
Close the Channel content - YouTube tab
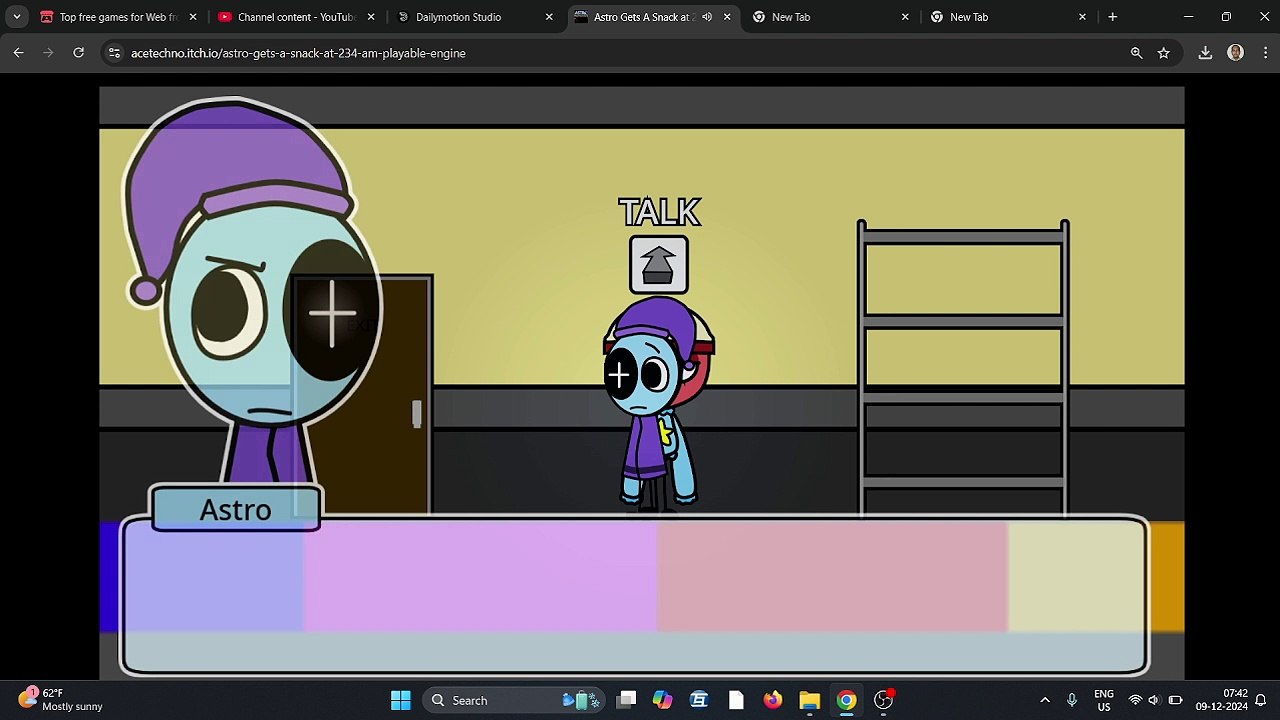371,17
